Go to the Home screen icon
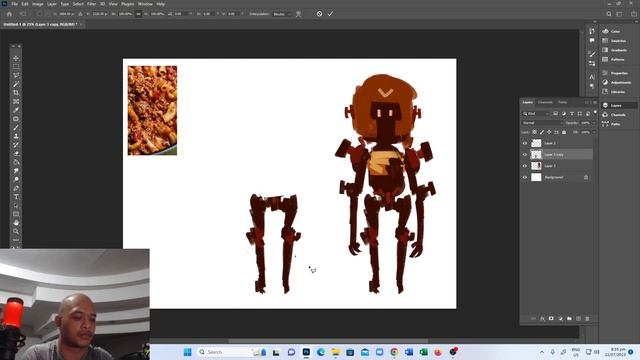The image size is (640, 360). [9, 14]
